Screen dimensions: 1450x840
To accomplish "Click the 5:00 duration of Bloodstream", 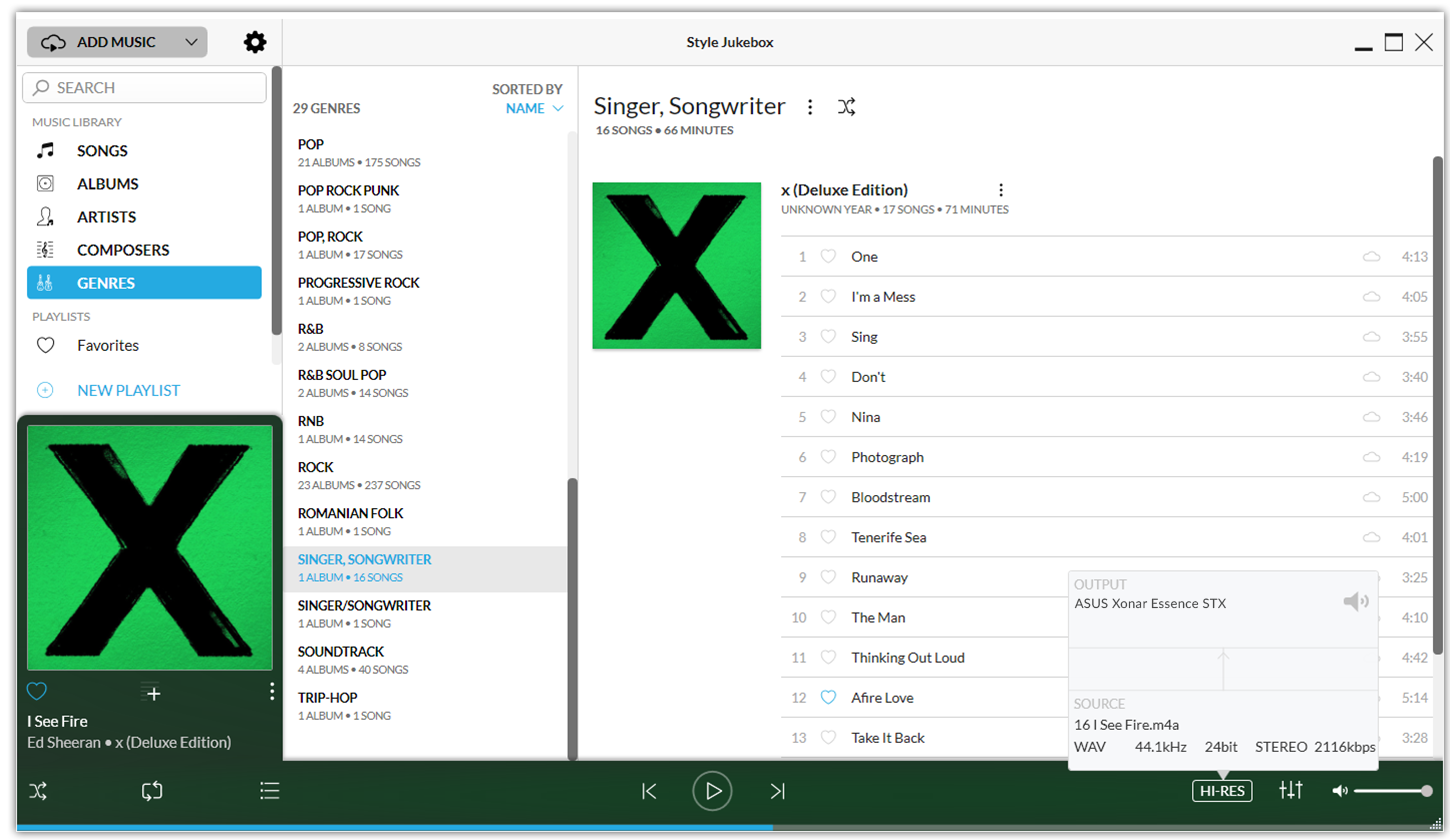I will click(1415, 497).
